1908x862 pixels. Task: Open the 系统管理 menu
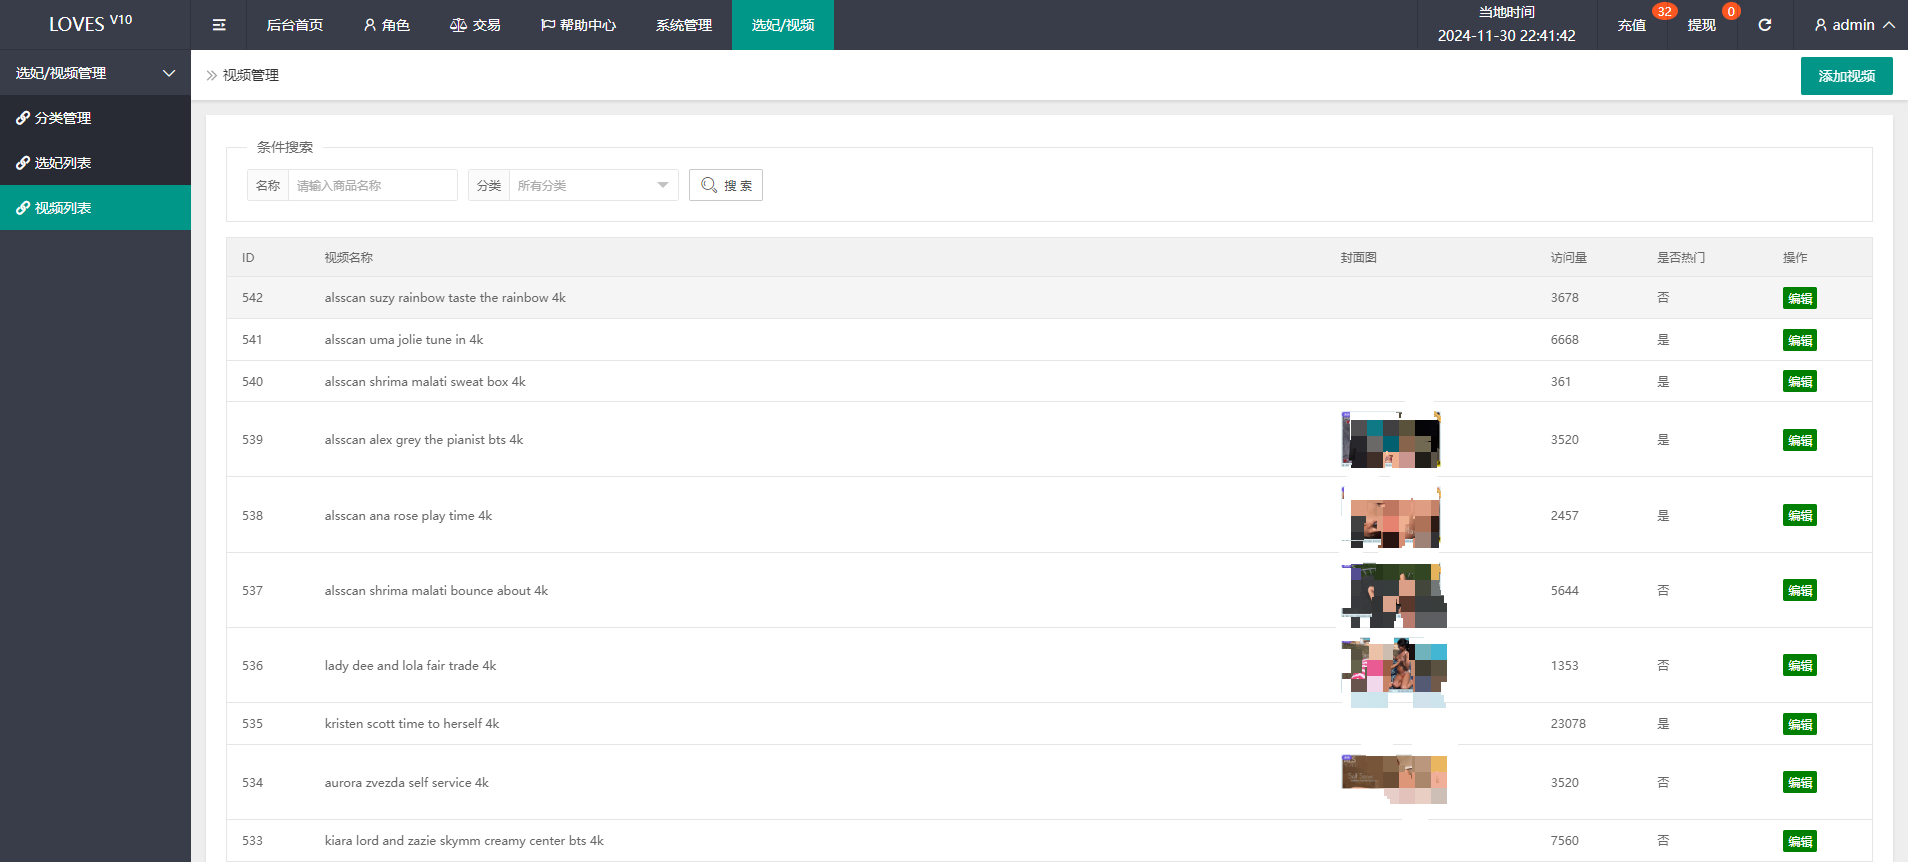tap(684, 25)
